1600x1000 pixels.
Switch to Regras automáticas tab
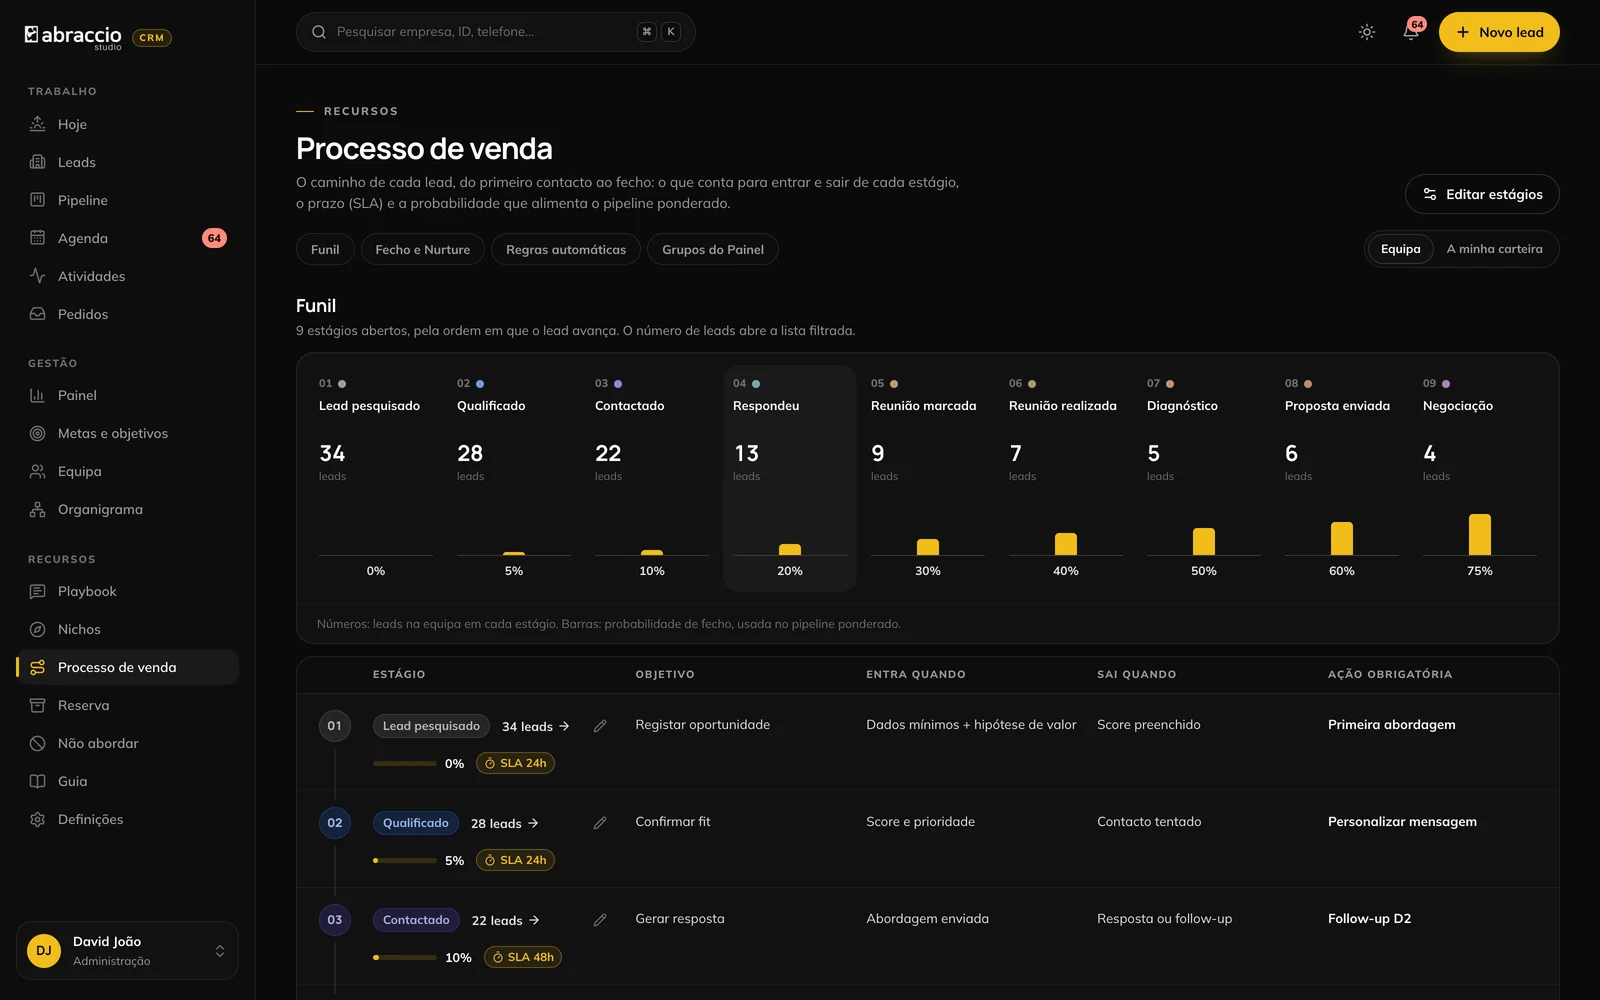pos(566,249)
